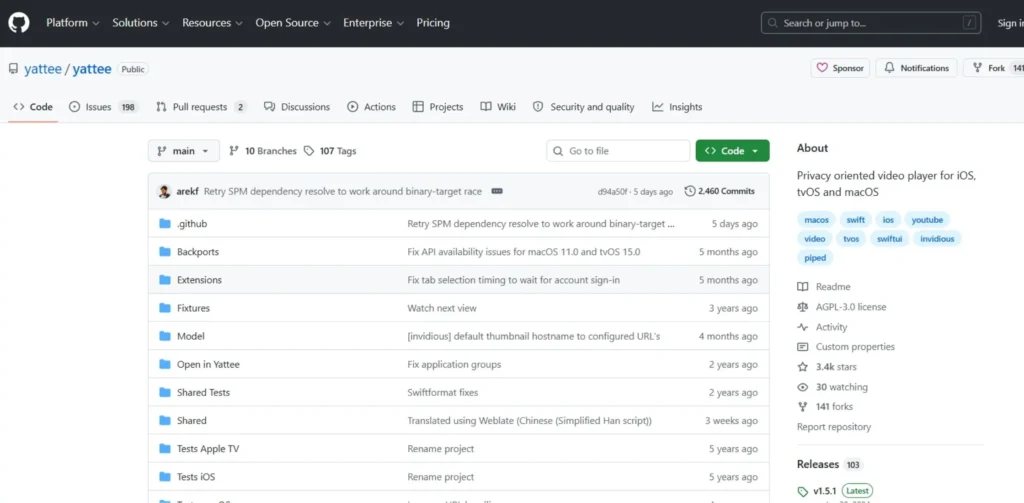
Task: Switch to the Wiki tab
Action: (498, 106)
